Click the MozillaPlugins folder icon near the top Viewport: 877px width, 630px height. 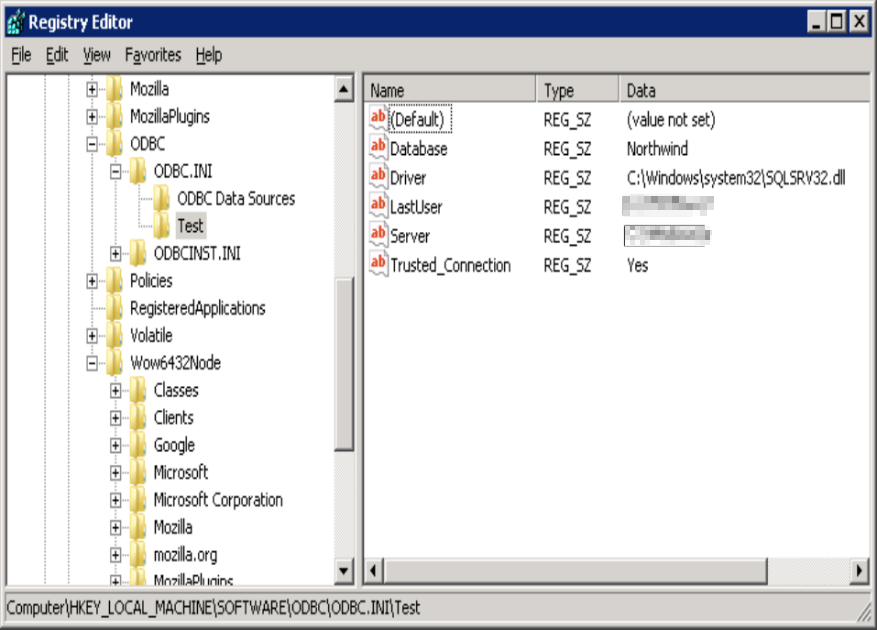[x=115, y=116]
